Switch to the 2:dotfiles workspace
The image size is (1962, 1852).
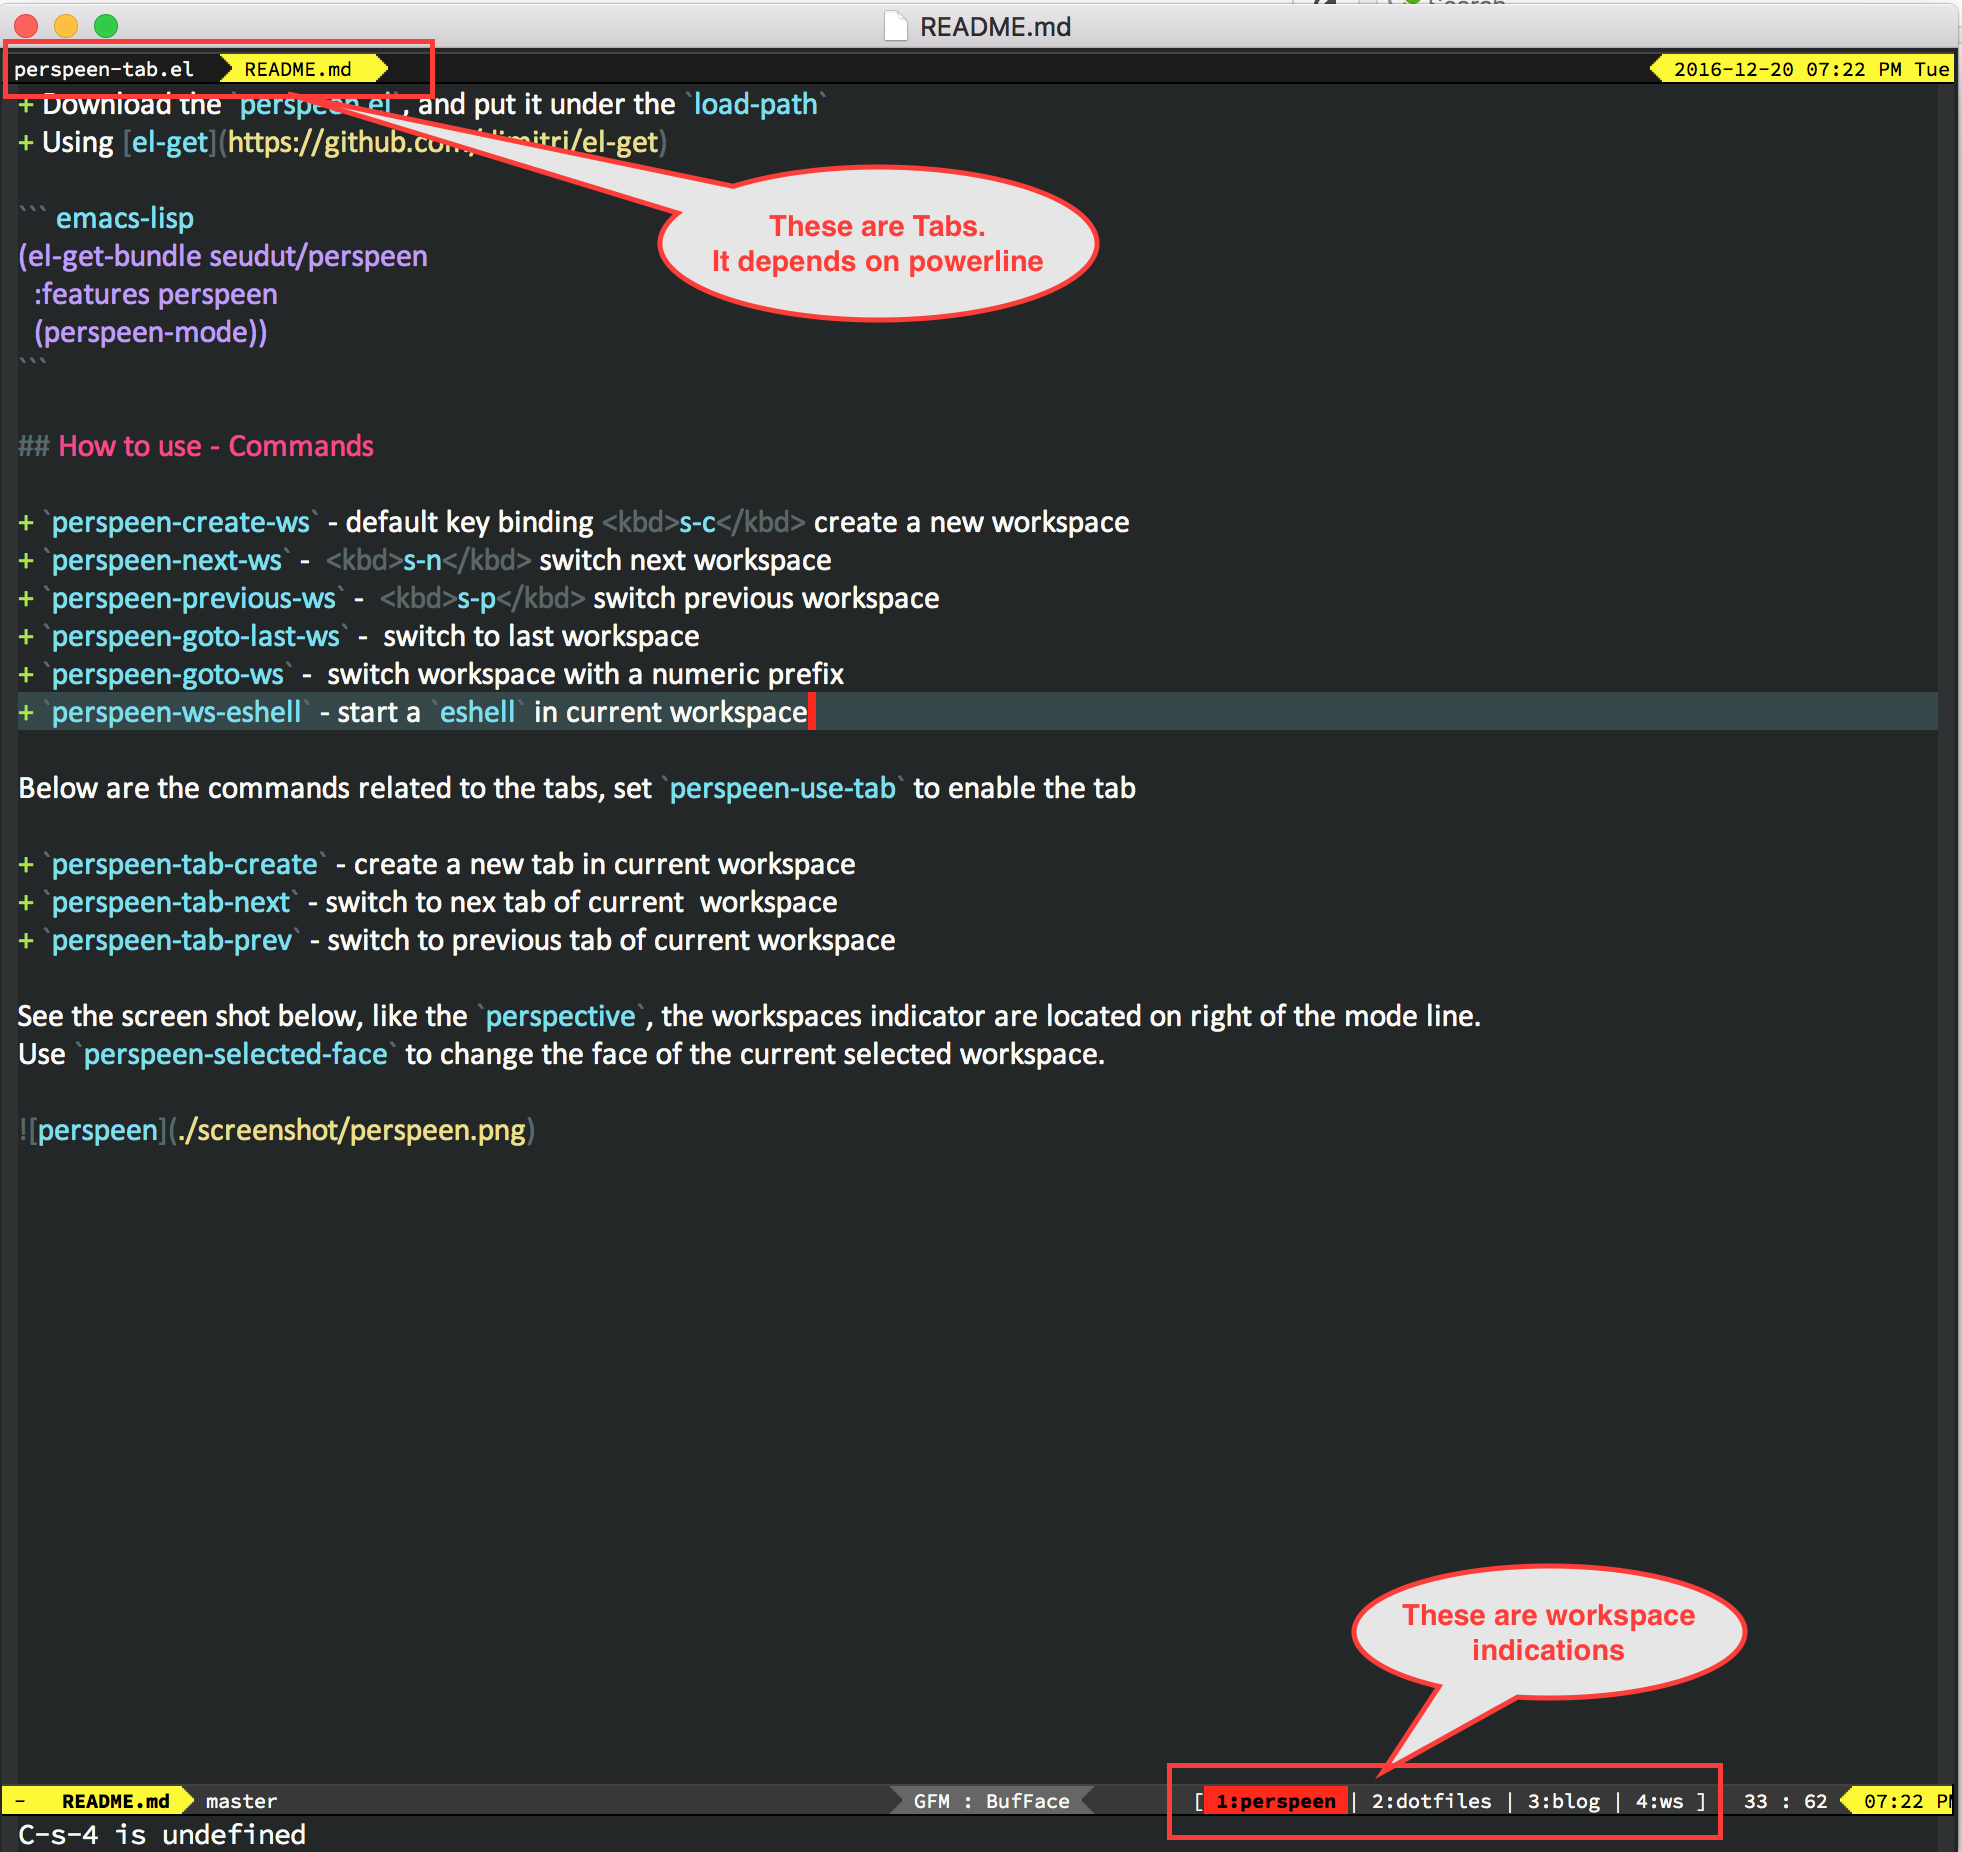(1431, 1801)
